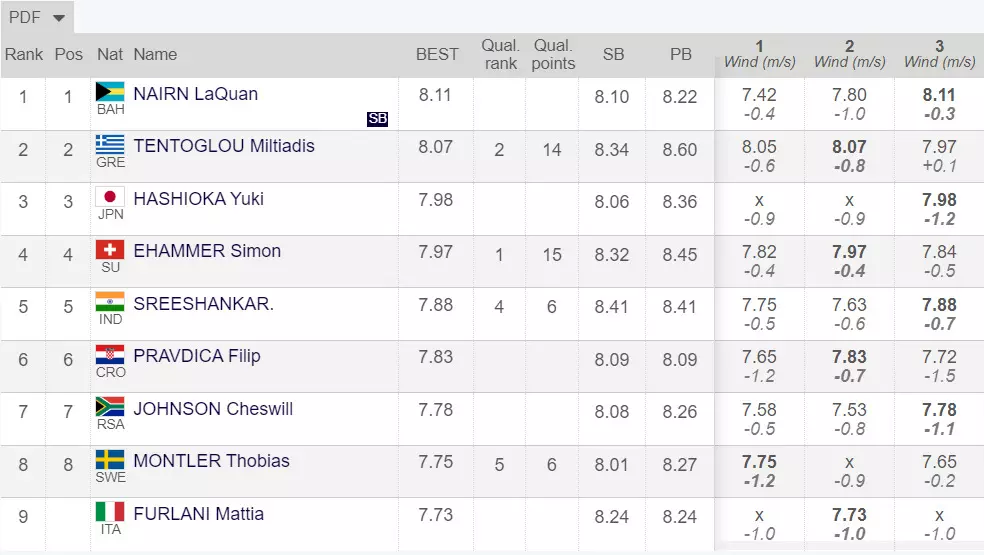
Task: Click the Greece flag icon
Action: click(x=109, y=144)
